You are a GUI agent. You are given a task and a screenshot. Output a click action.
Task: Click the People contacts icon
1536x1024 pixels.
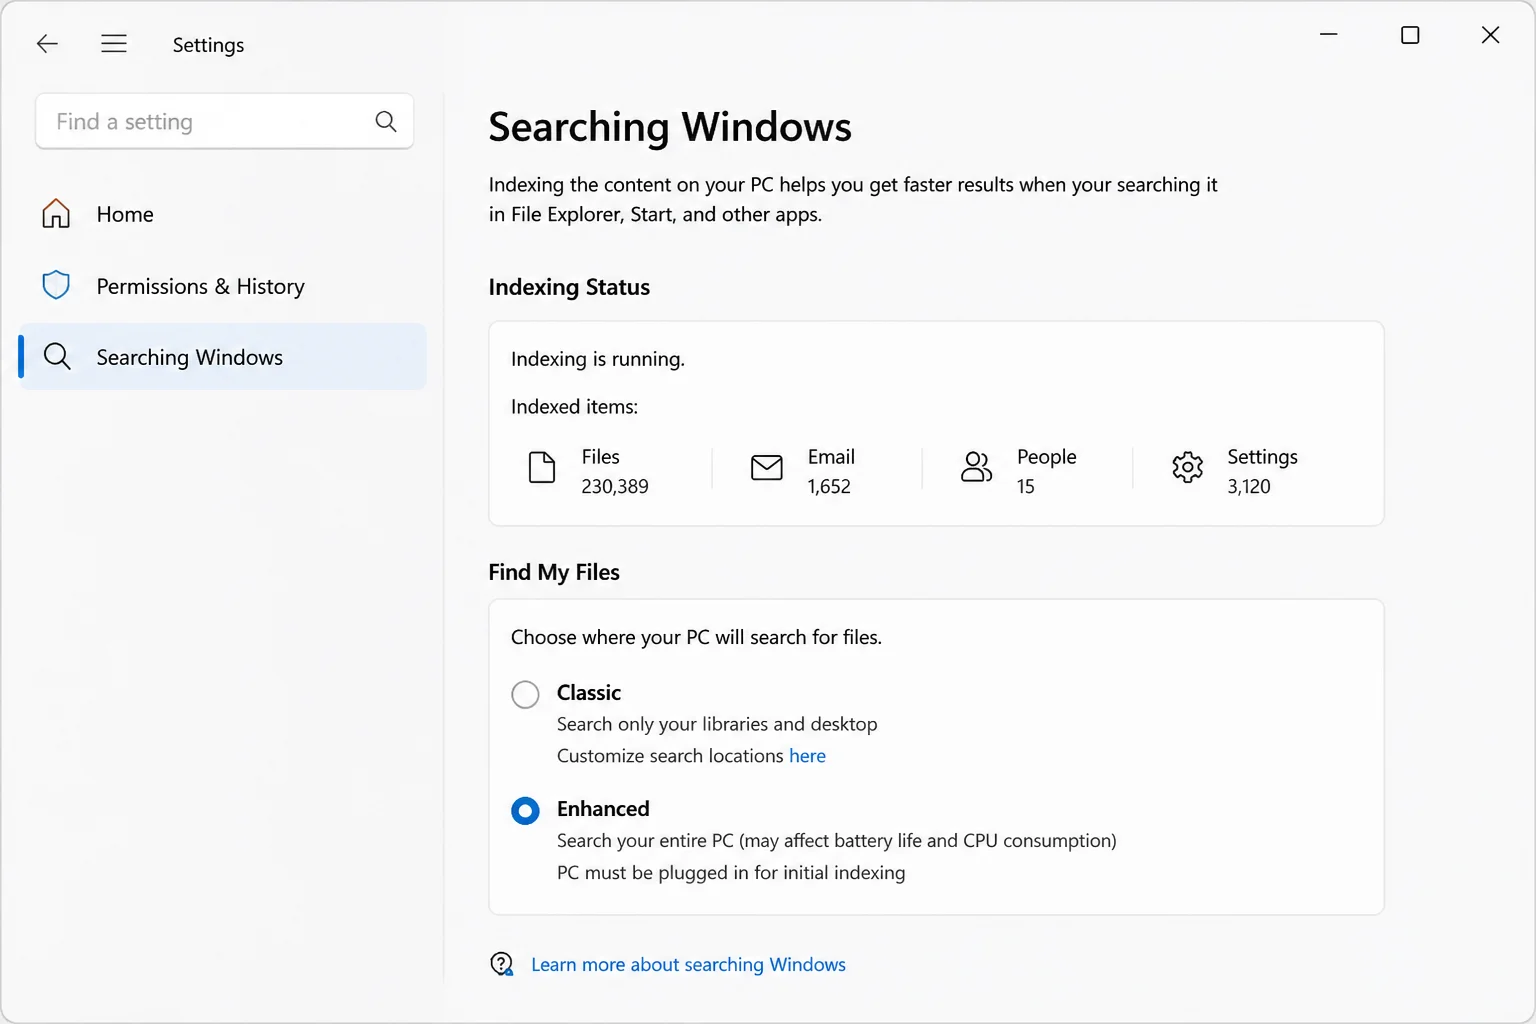976,467
